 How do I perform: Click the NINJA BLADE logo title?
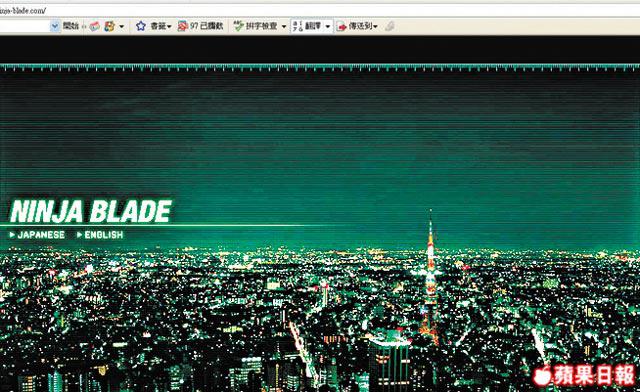click(x=91, y=211)
